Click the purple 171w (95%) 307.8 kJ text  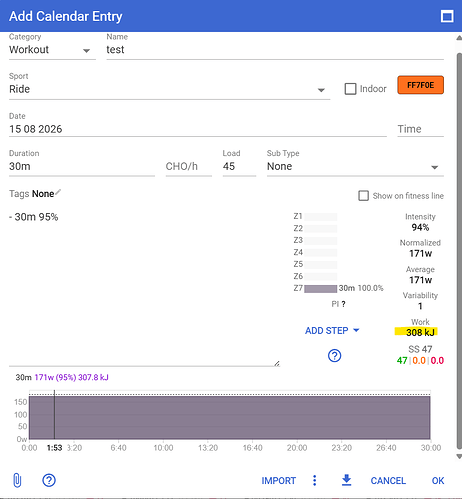point(72,377)
